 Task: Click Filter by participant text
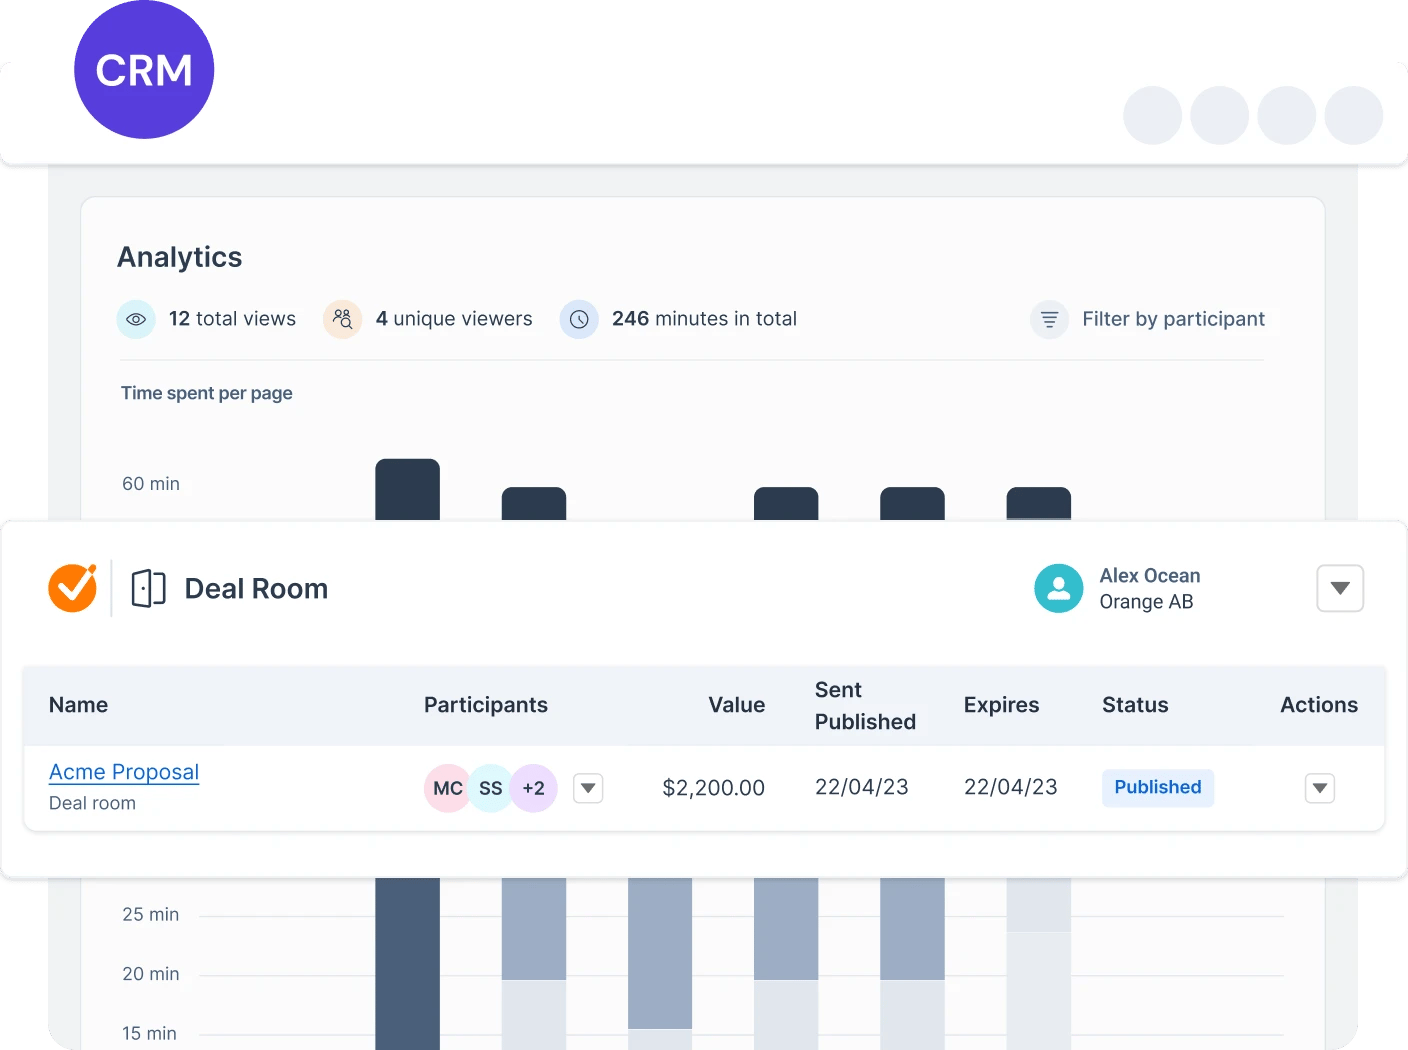1173,319
